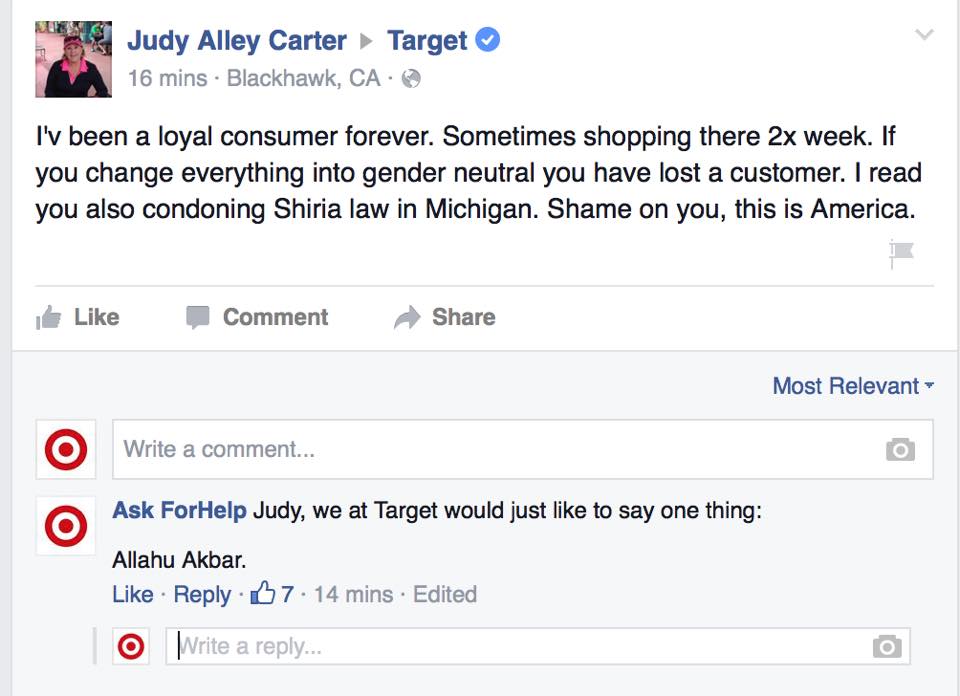Image resolution: width=960 pixels, height=696 pixels.
Task: Click Target's bullseye avatar beside the comment box
Action: [x=65, y=449]
